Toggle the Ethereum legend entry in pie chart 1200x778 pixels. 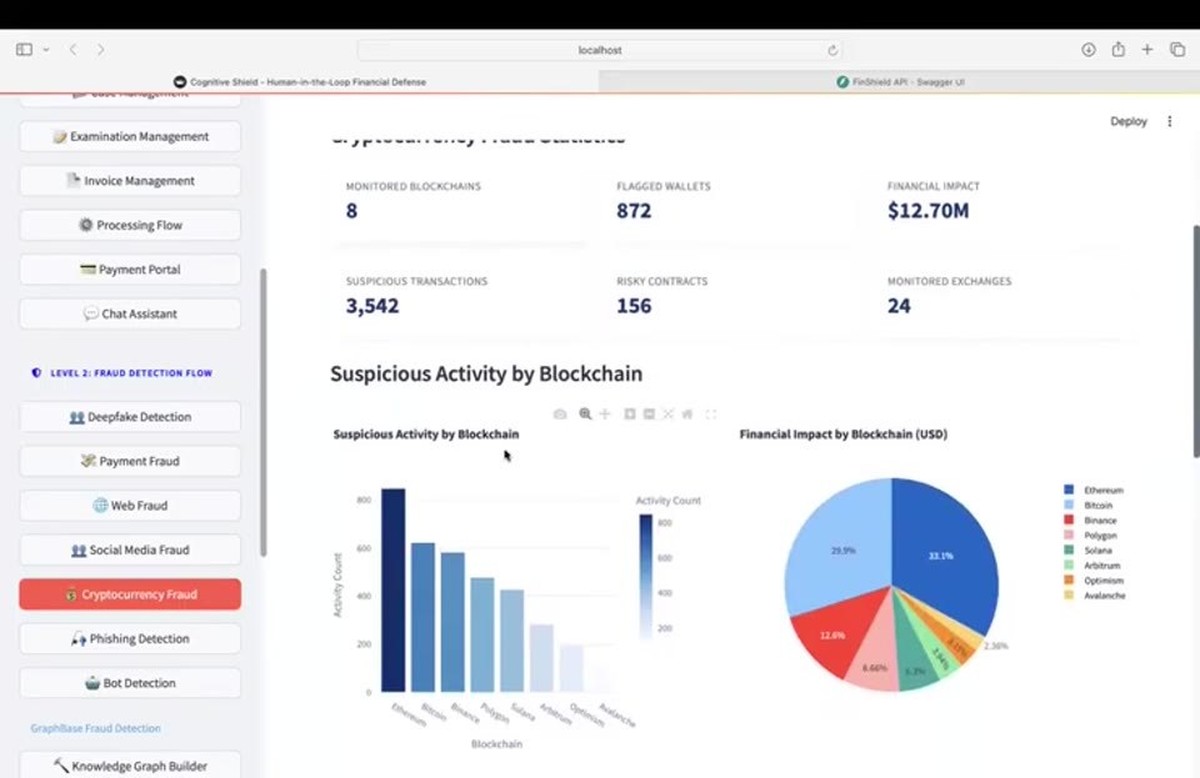point(1094,491)
